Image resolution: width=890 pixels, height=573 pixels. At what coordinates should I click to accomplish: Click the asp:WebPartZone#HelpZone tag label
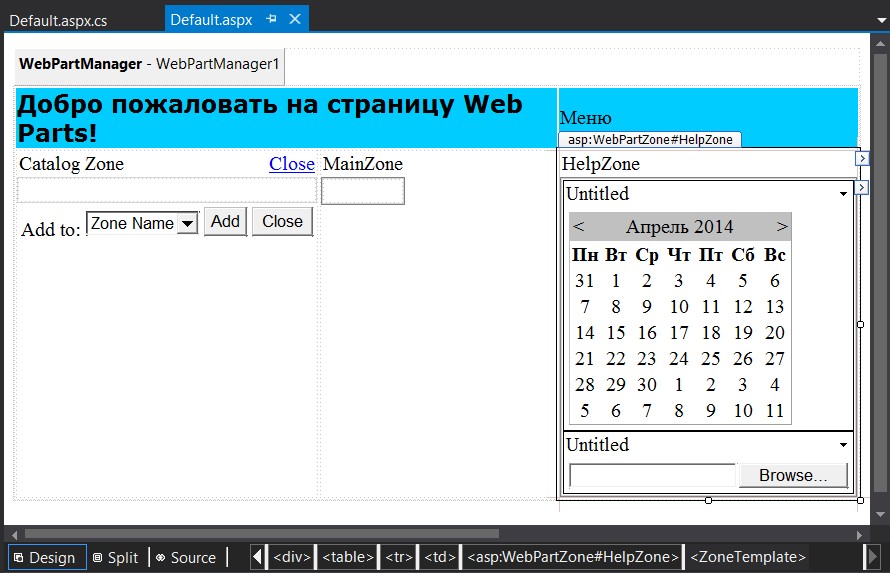[x=650, y=140]
